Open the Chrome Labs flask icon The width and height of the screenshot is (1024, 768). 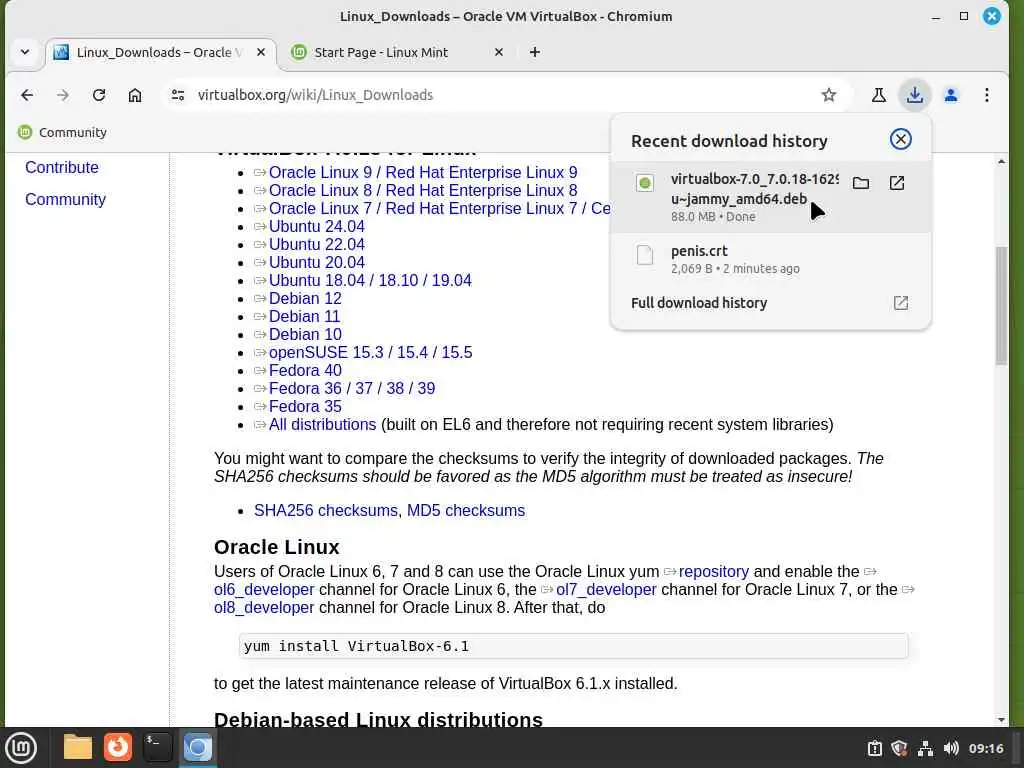878,95
